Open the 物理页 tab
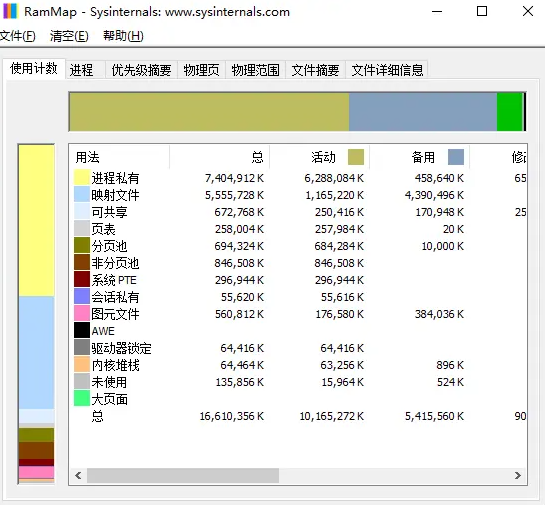This screenshot has width=545, height=505. point(201,70)
